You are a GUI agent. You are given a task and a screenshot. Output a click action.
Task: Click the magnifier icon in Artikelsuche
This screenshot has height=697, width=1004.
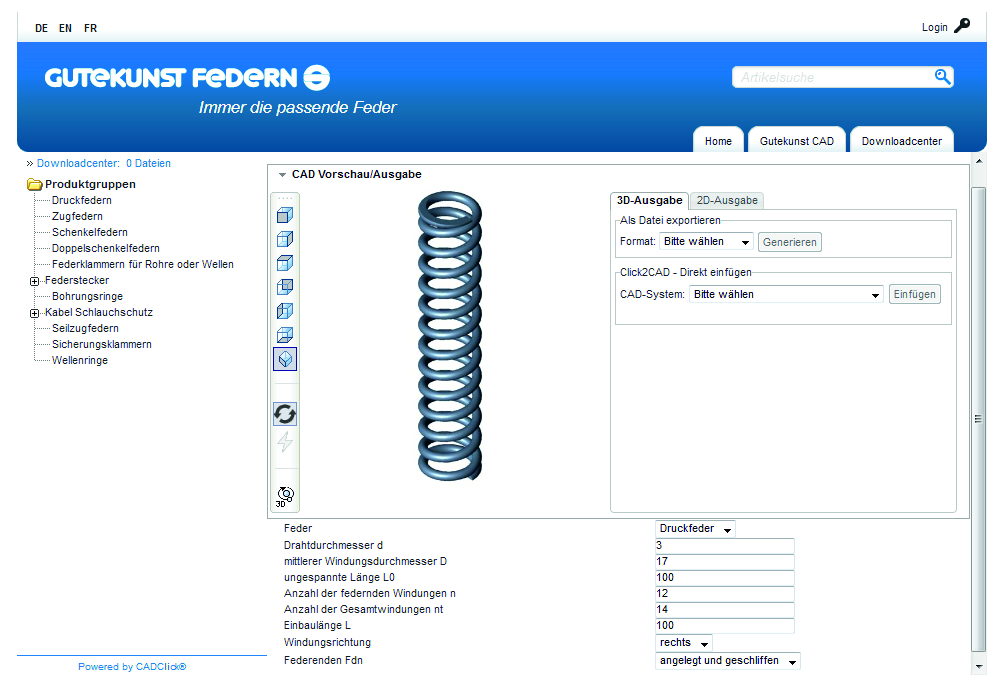point(941,77)
